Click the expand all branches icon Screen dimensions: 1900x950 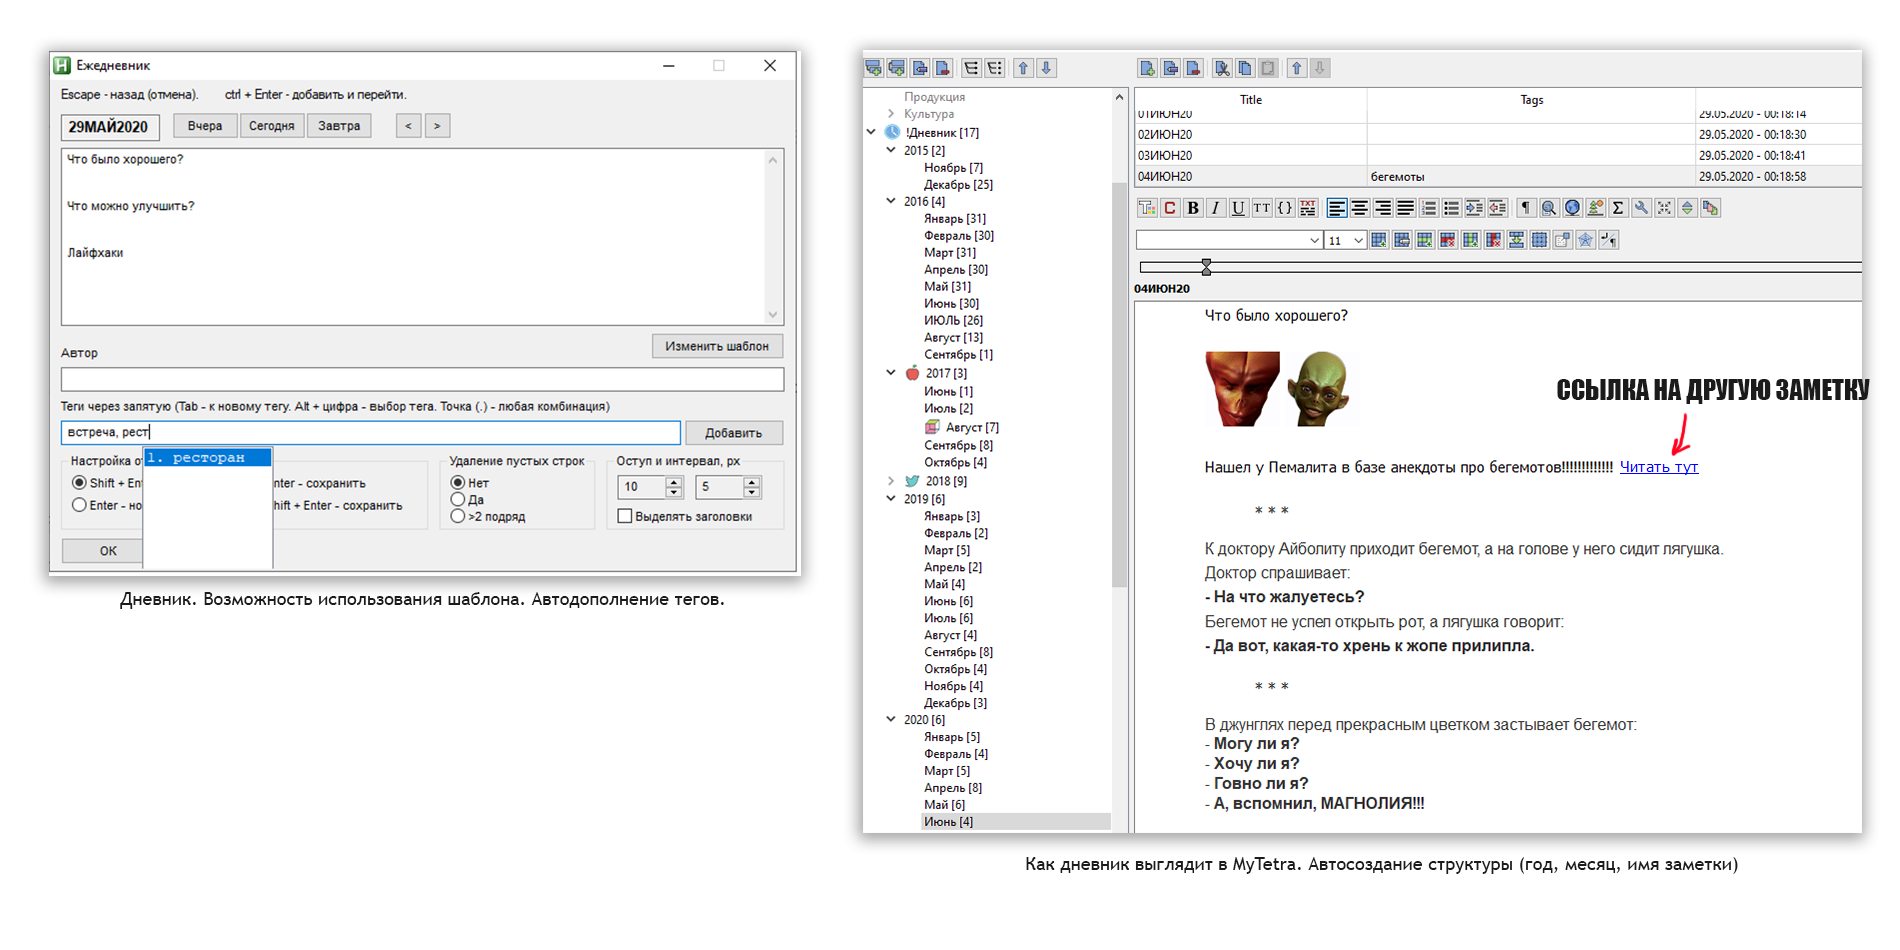971,68
